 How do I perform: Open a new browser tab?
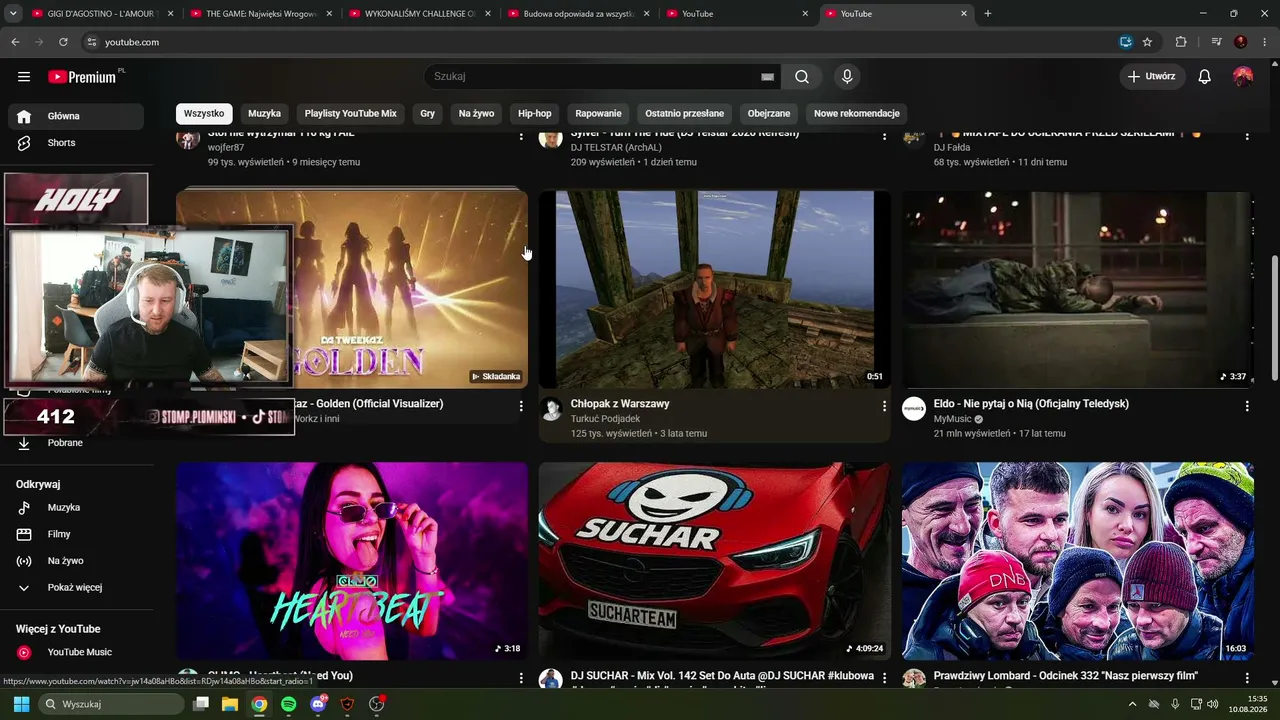(x=988, y=14)
